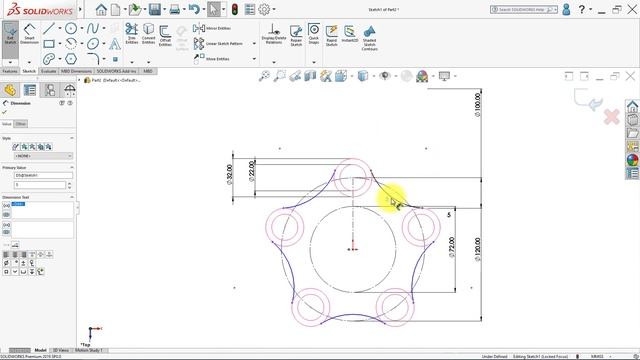Toggle Shaded Sketch Contours
Screen dimensions: 640x360
click(x=369, y=38)
